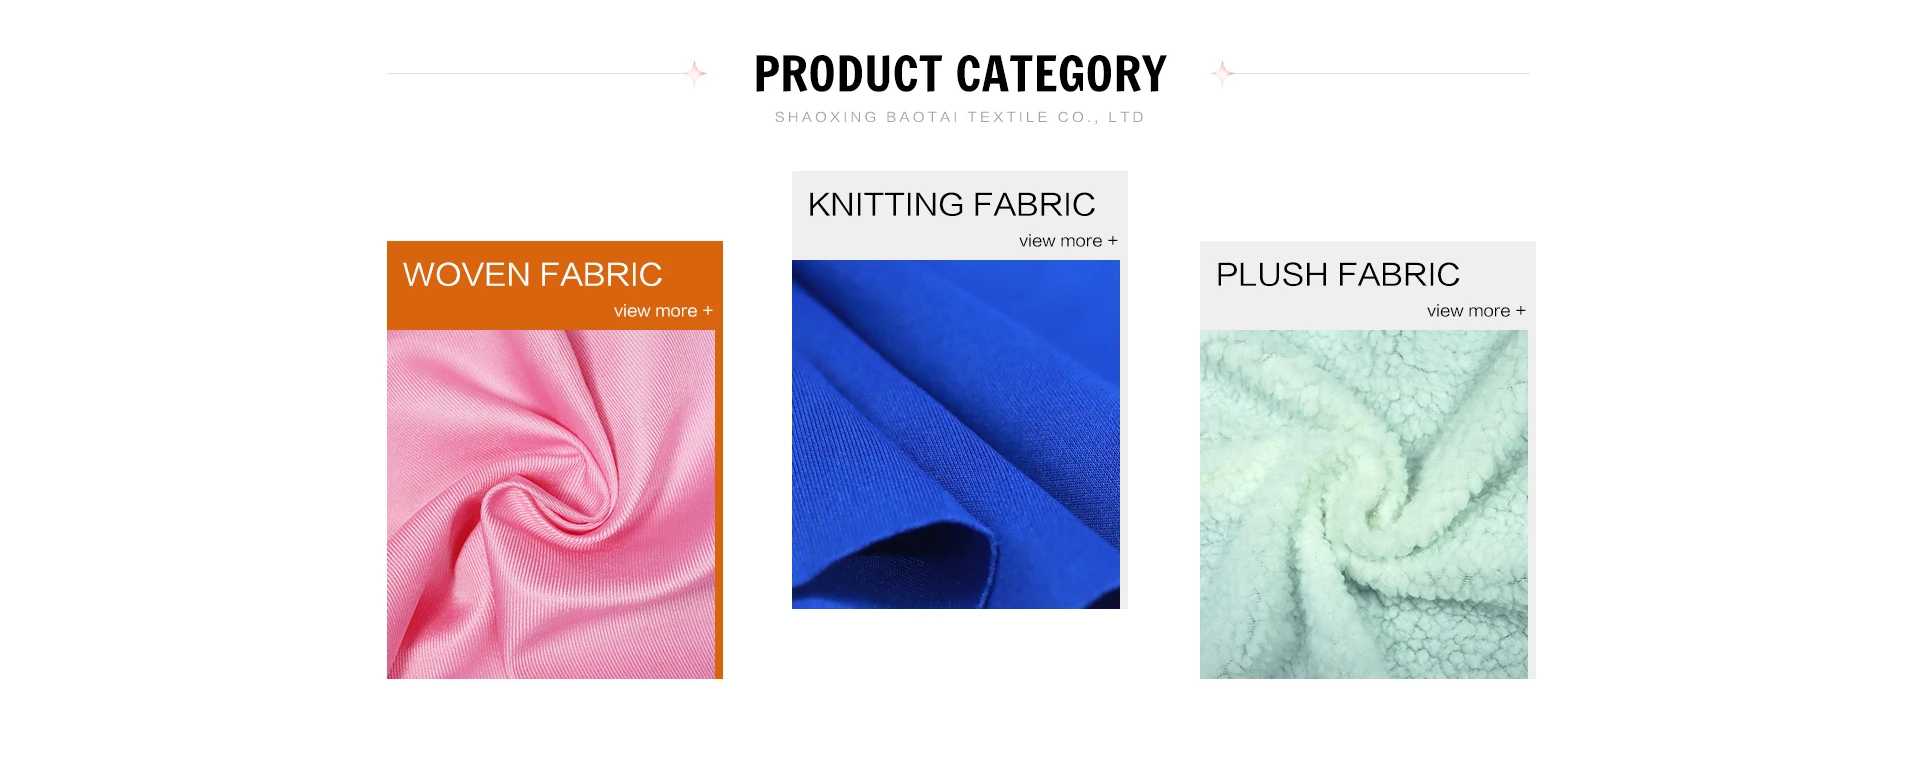Image resolution: width=1920 pixels, height=772 pixels.
Task: Select the PLUSH FABRIC title
Action: (x=1338, y=274)
